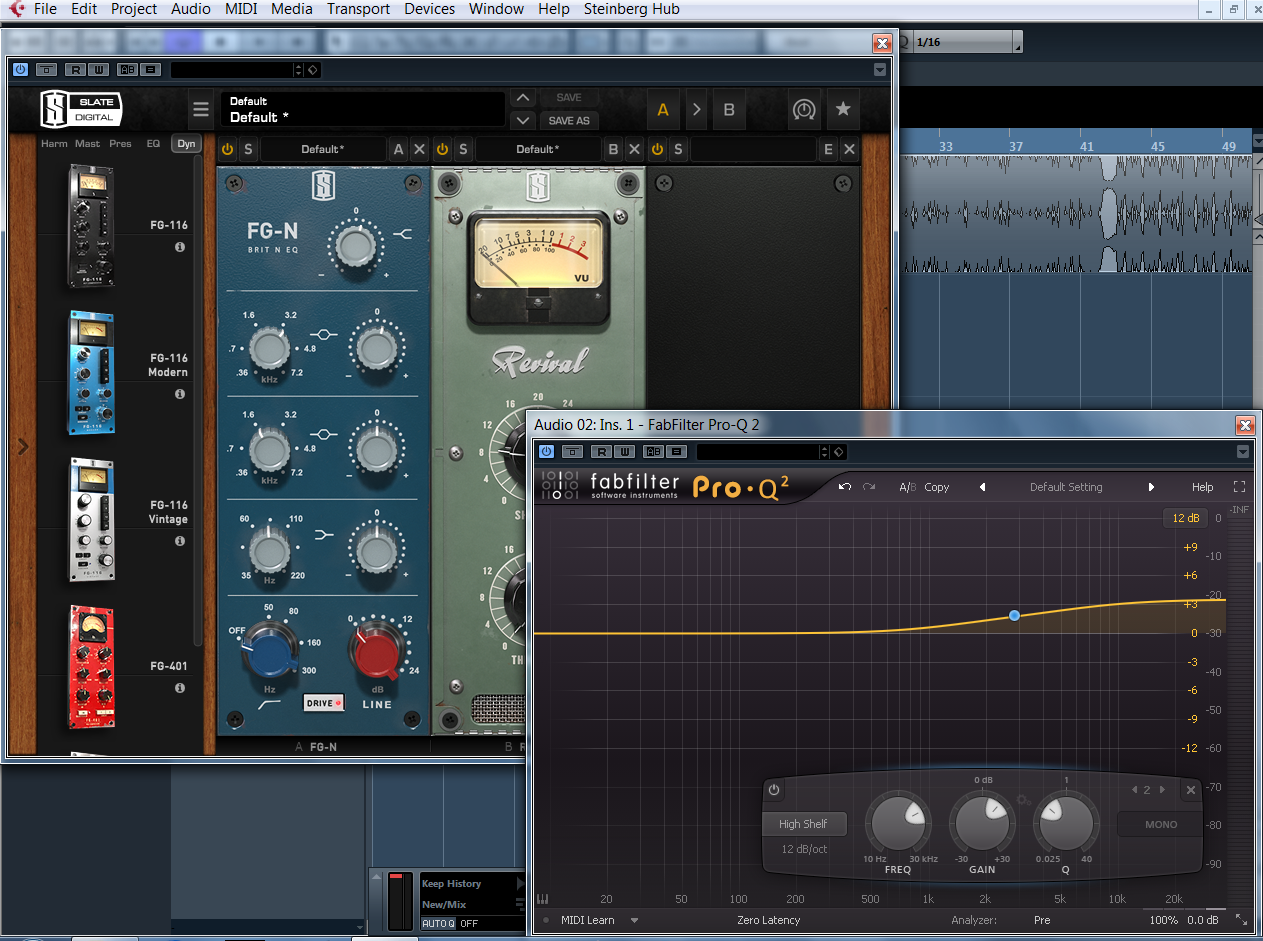Viewport: 1263px width, 941px height.
Task: Toggle Write automation in Slate plugin window
Action: point(97,70)
